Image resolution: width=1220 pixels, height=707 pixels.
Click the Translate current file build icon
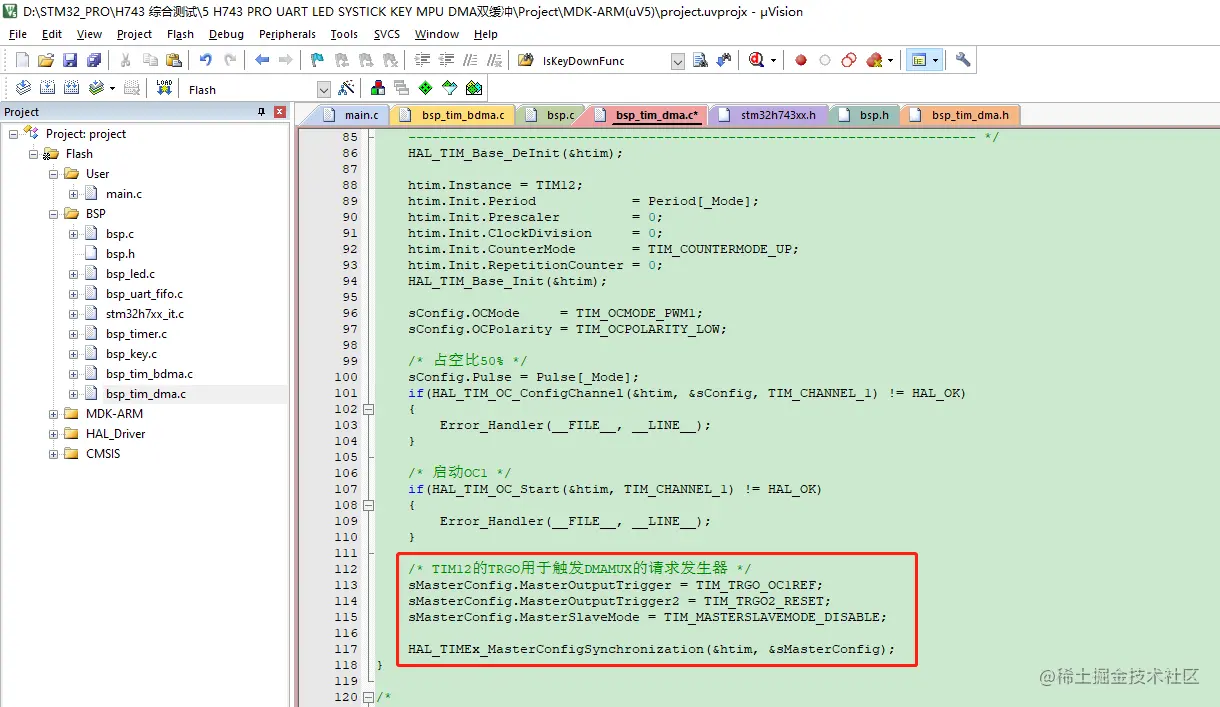[22, 88]
